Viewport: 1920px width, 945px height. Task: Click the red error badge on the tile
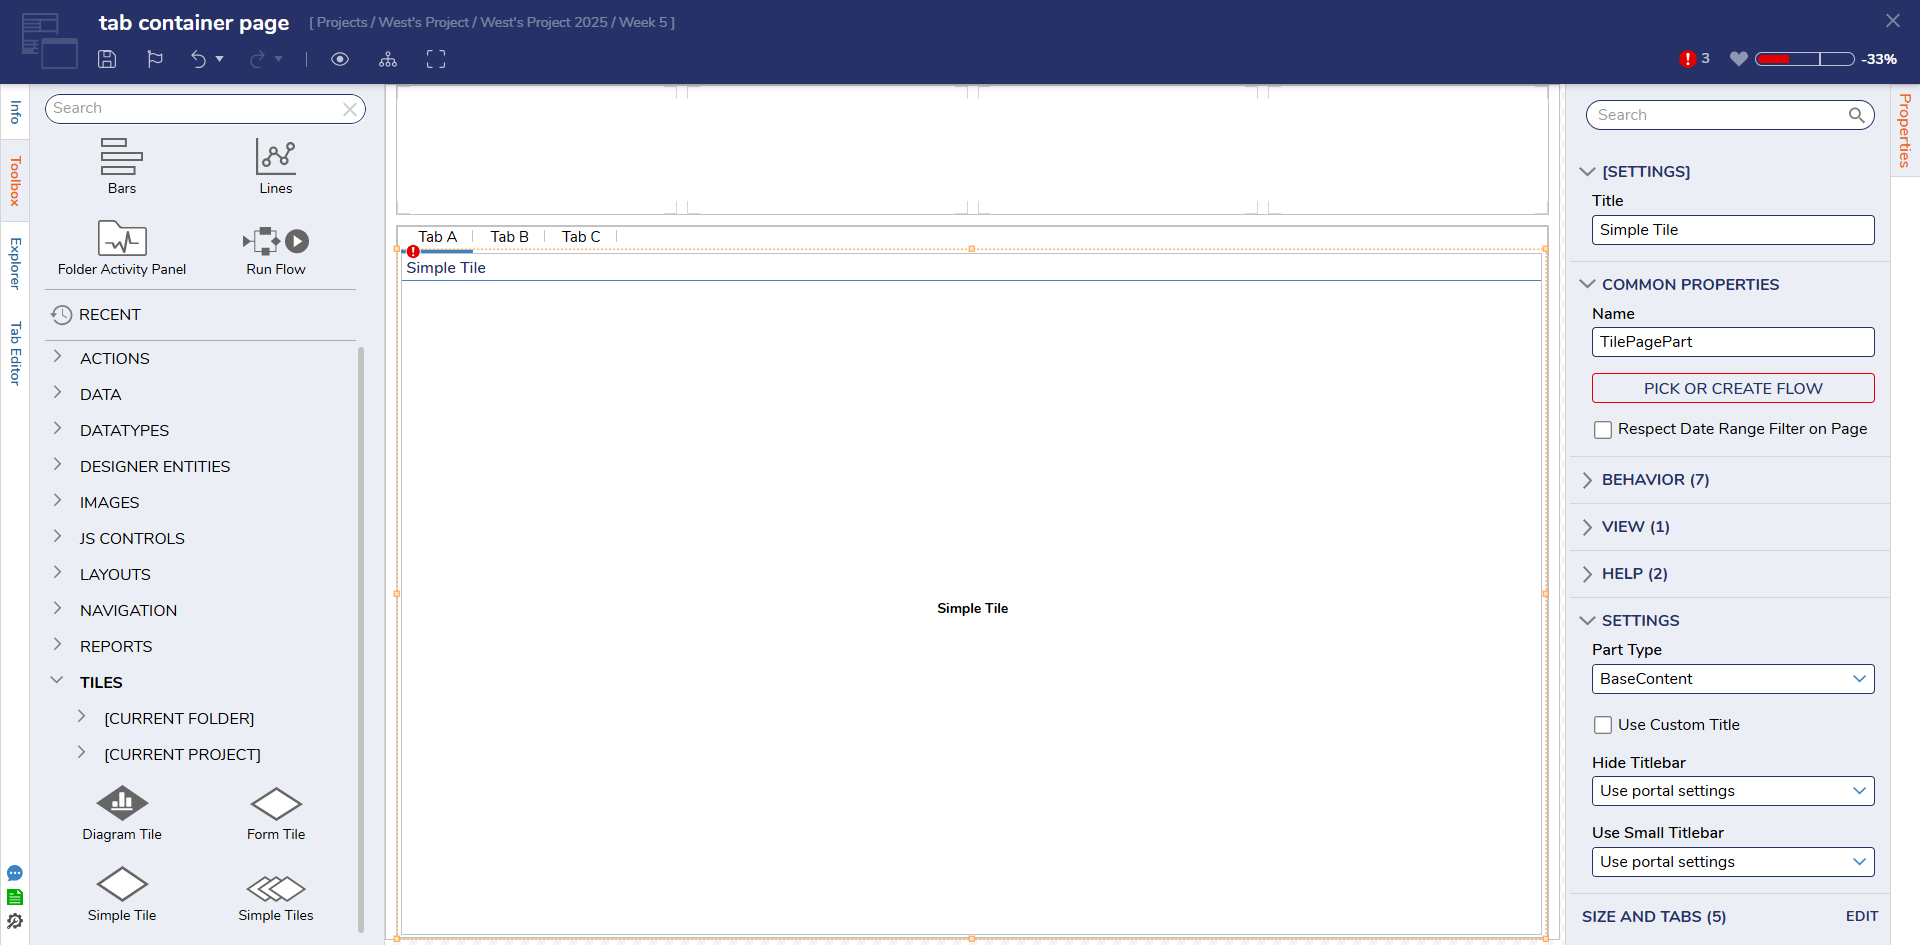pyautogui.click(x=413, y=251)
